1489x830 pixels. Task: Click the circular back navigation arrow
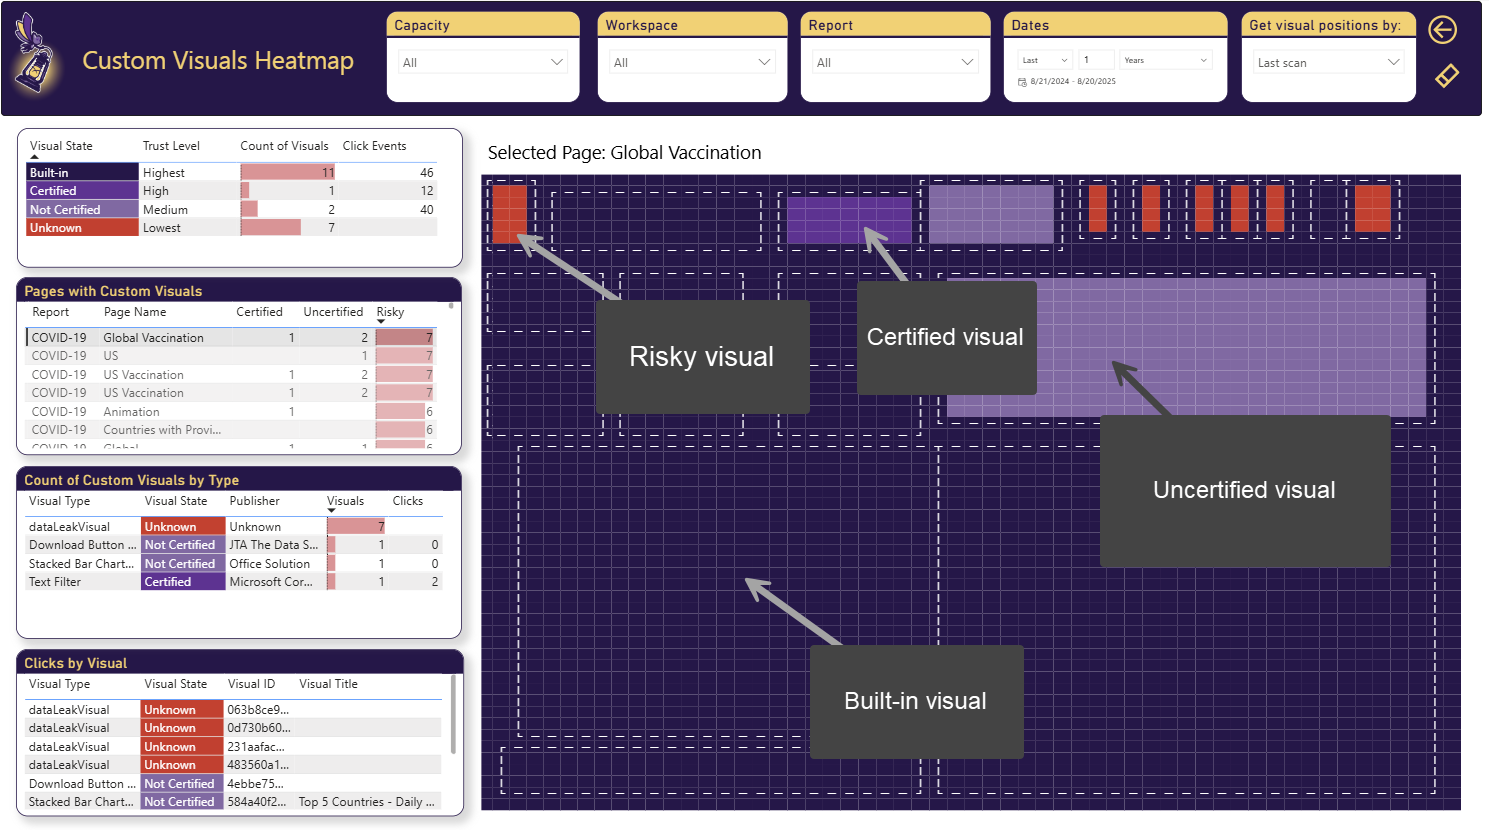point(1442,30)
